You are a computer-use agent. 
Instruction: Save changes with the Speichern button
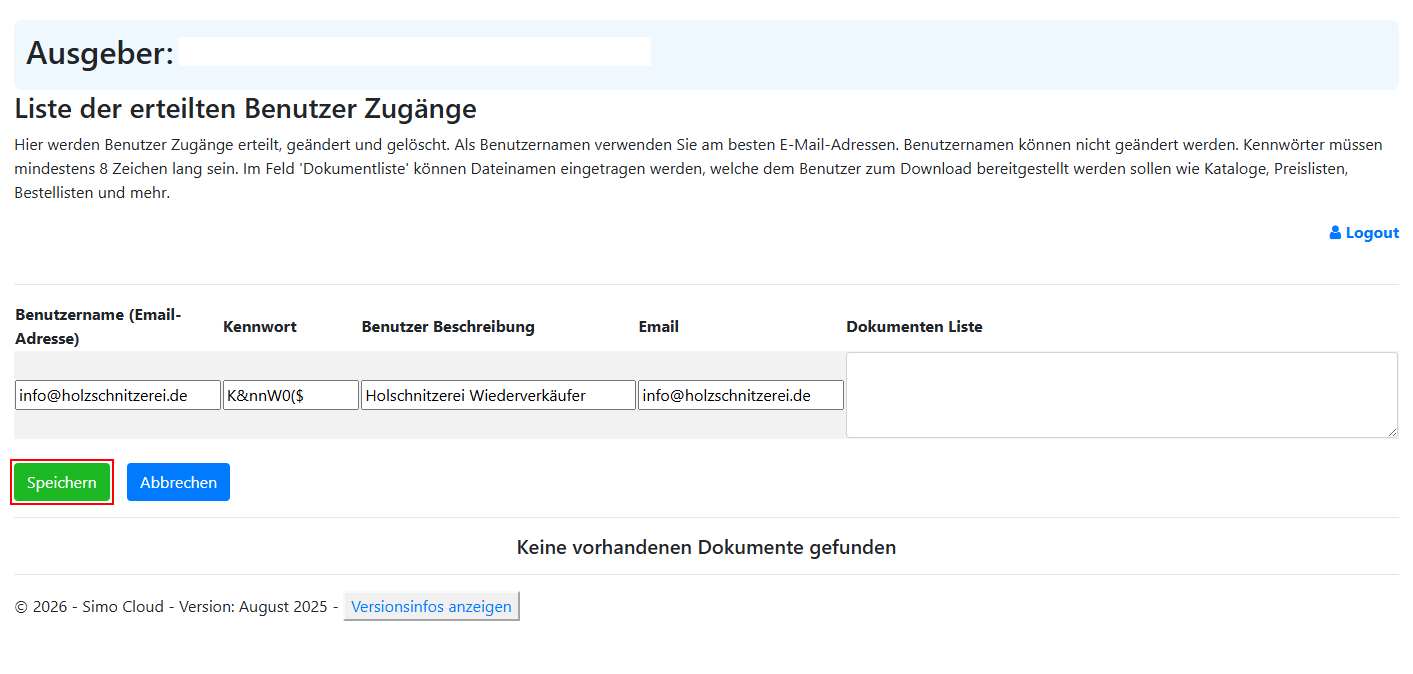coord(62,482)
